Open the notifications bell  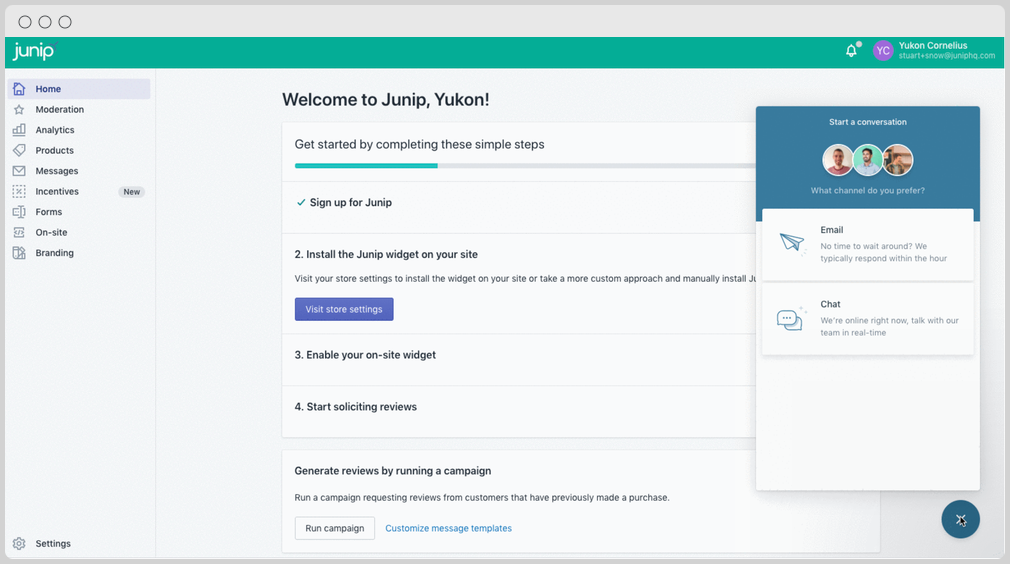click(852, 50)
